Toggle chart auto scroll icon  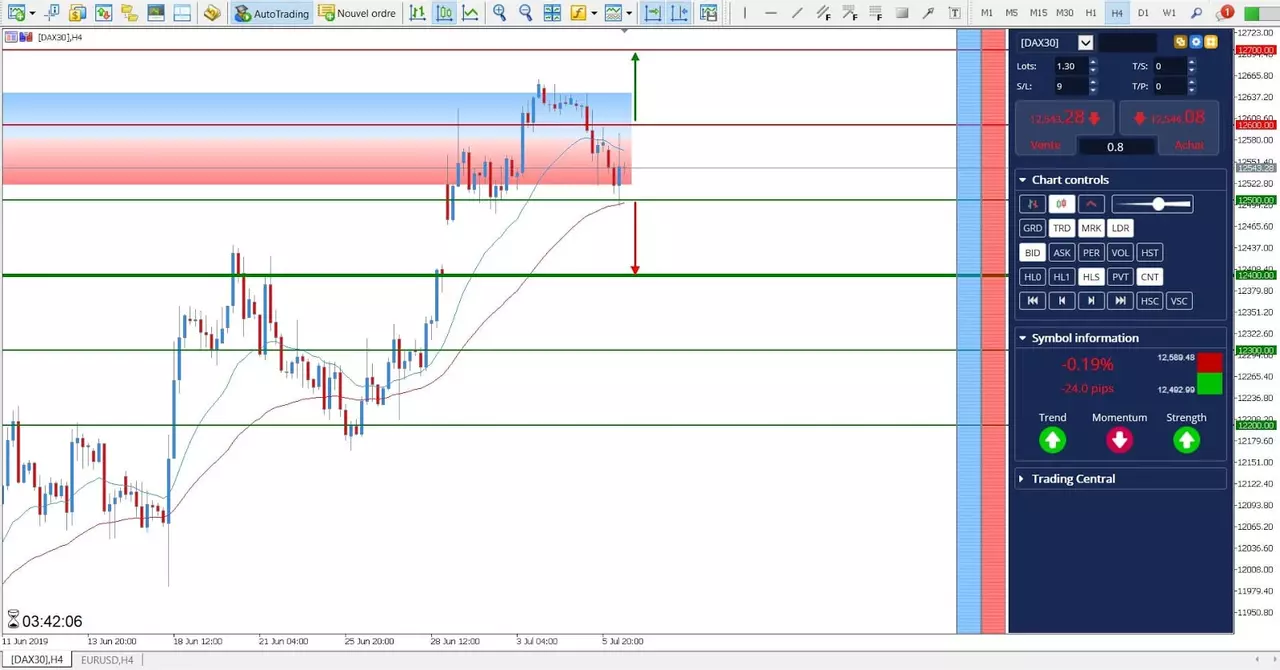[653, 13]
